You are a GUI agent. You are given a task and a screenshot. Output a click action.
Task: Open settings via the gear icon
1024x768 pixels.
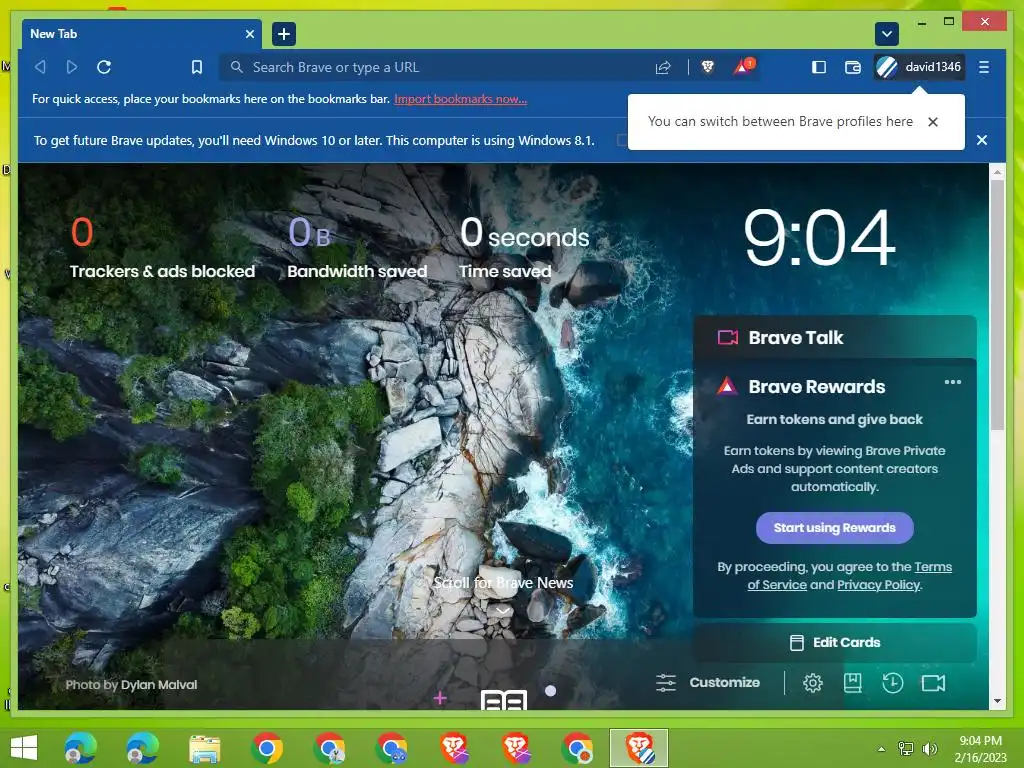coord(812,683)
